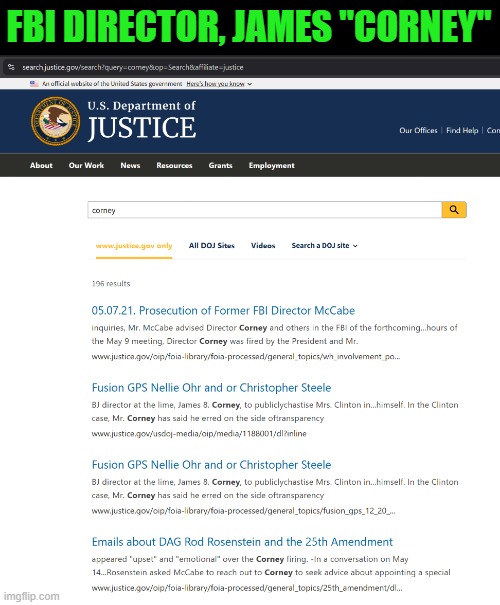The width and height of the screenshot is (500, 605).
Task: Click the yellow search magnifier button
Action: point(454,210)
